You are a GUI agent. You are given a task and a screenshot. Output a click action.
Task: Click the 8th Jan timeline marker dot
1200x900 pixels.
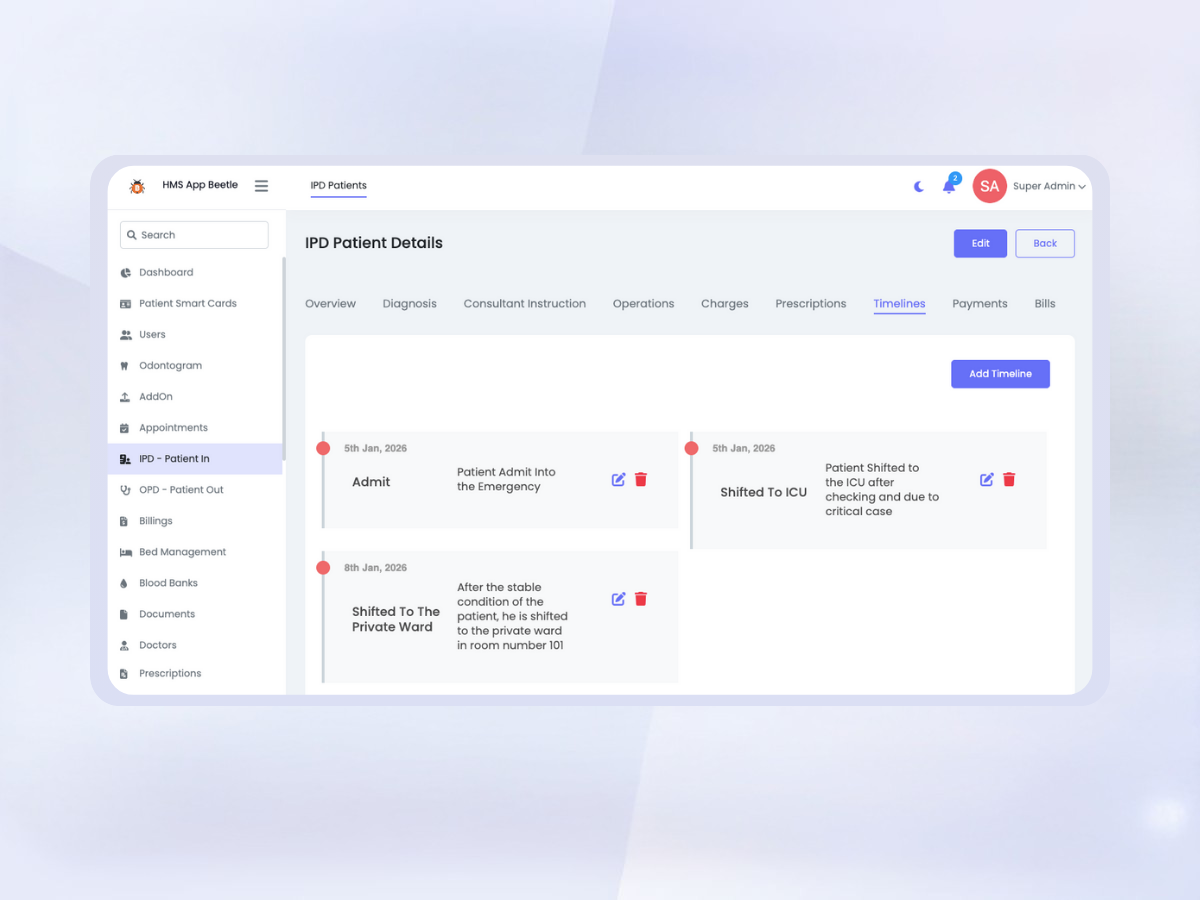323,568
